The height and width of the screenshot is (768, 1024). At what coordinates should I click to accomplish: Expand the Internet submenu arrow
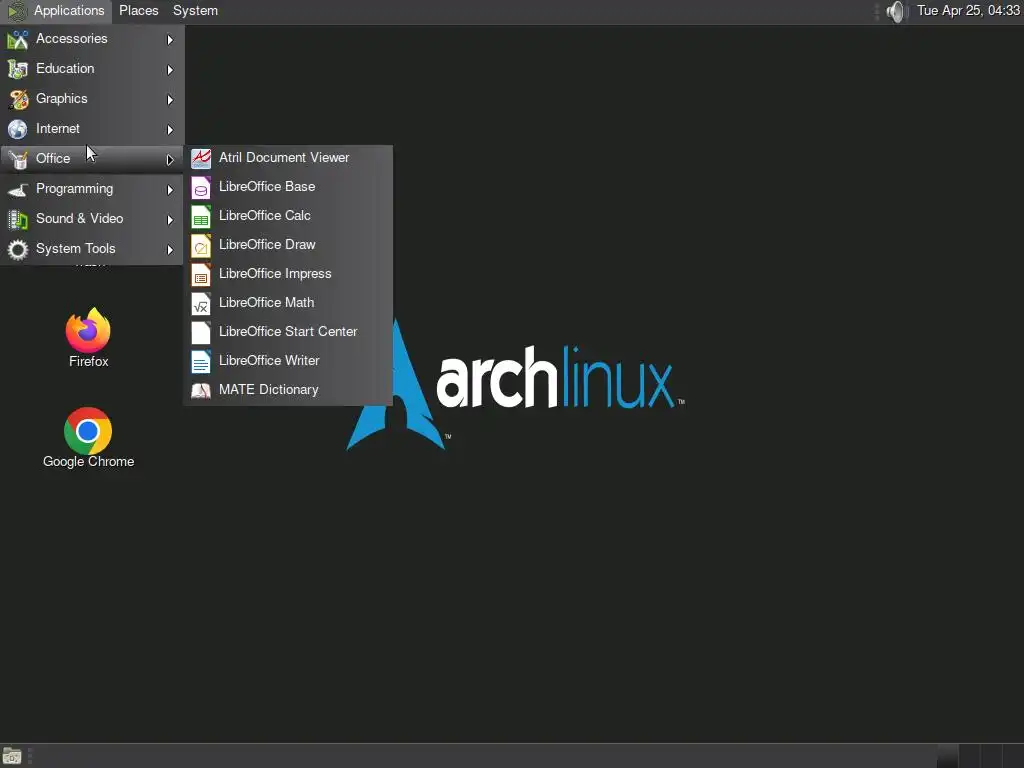(x=170, y=130)
